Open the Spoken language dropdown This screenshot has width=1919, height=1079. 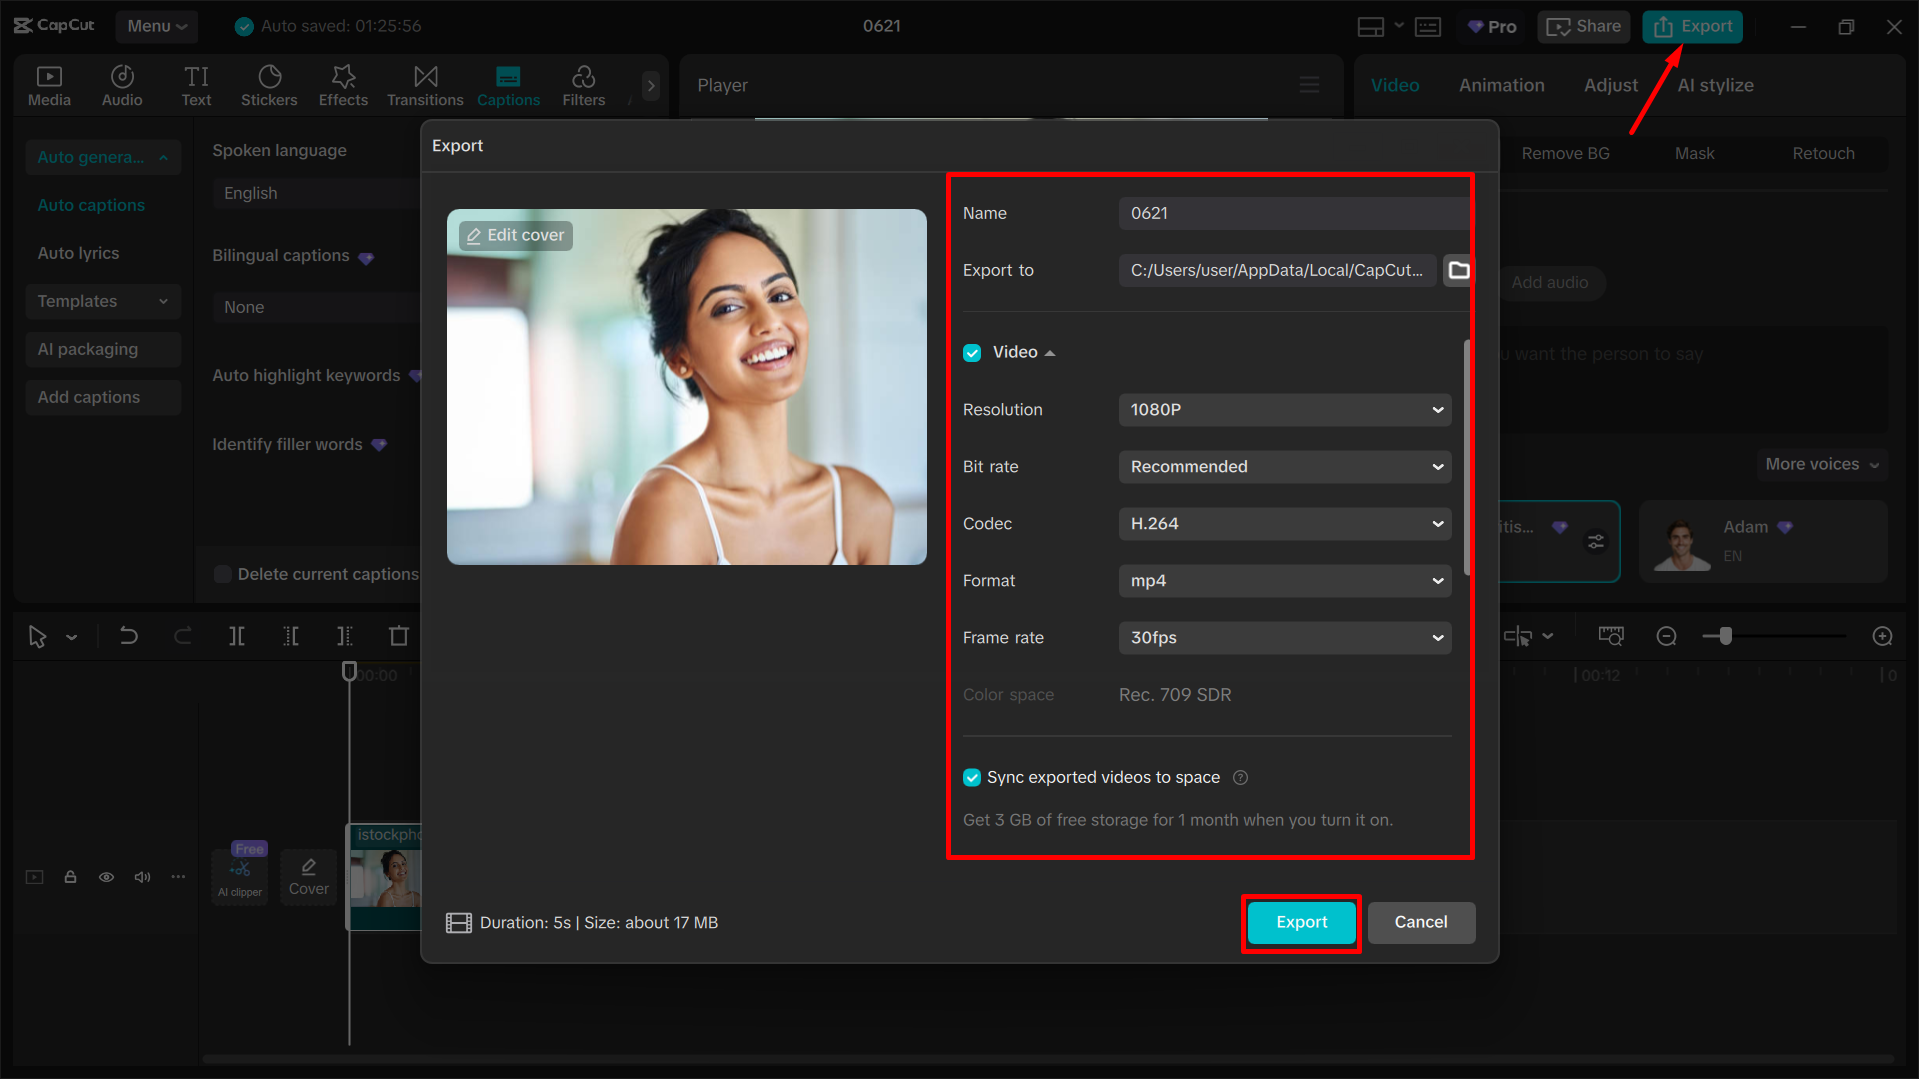tap(316, 193)
